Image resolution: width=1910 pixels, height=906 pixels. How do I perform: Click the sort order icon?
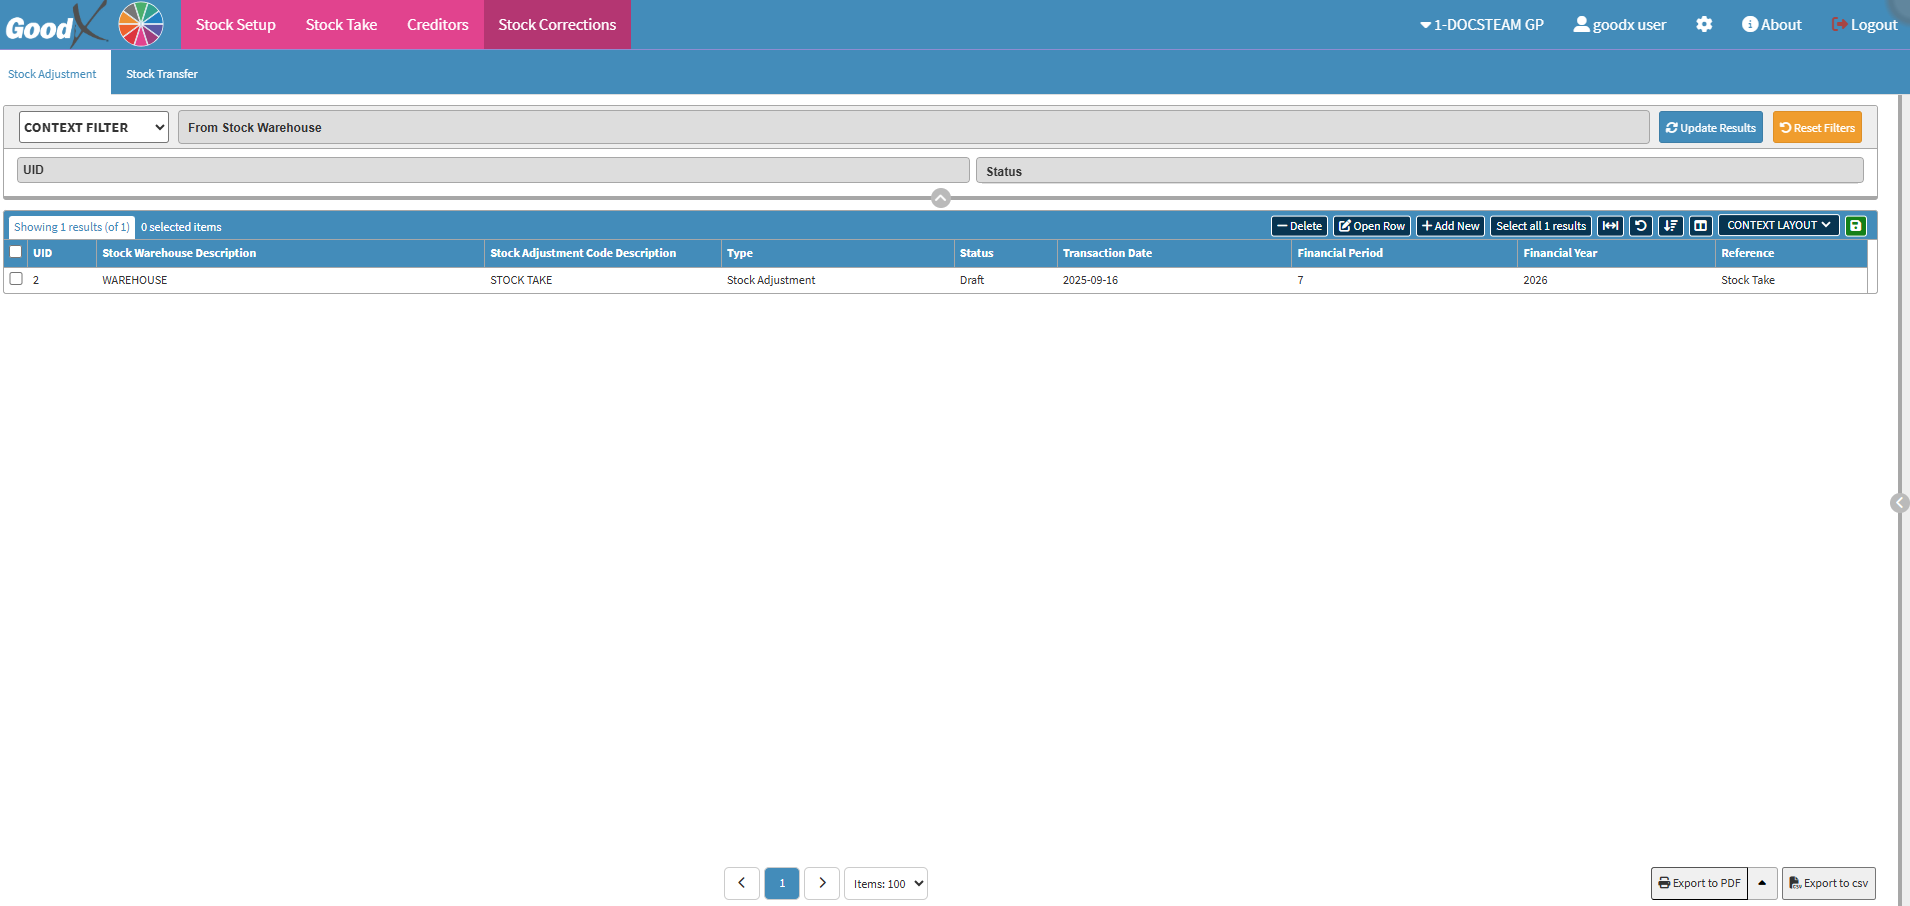coord(1670,226)
